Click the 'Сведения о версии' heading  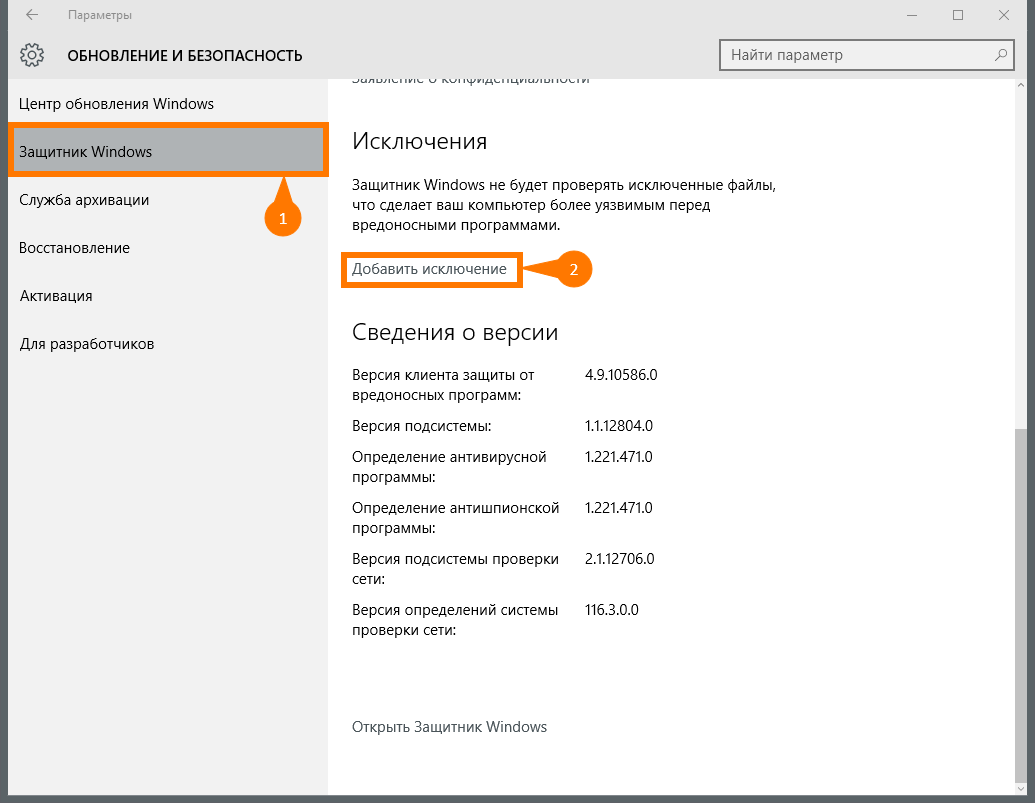[x=455, y=332]
